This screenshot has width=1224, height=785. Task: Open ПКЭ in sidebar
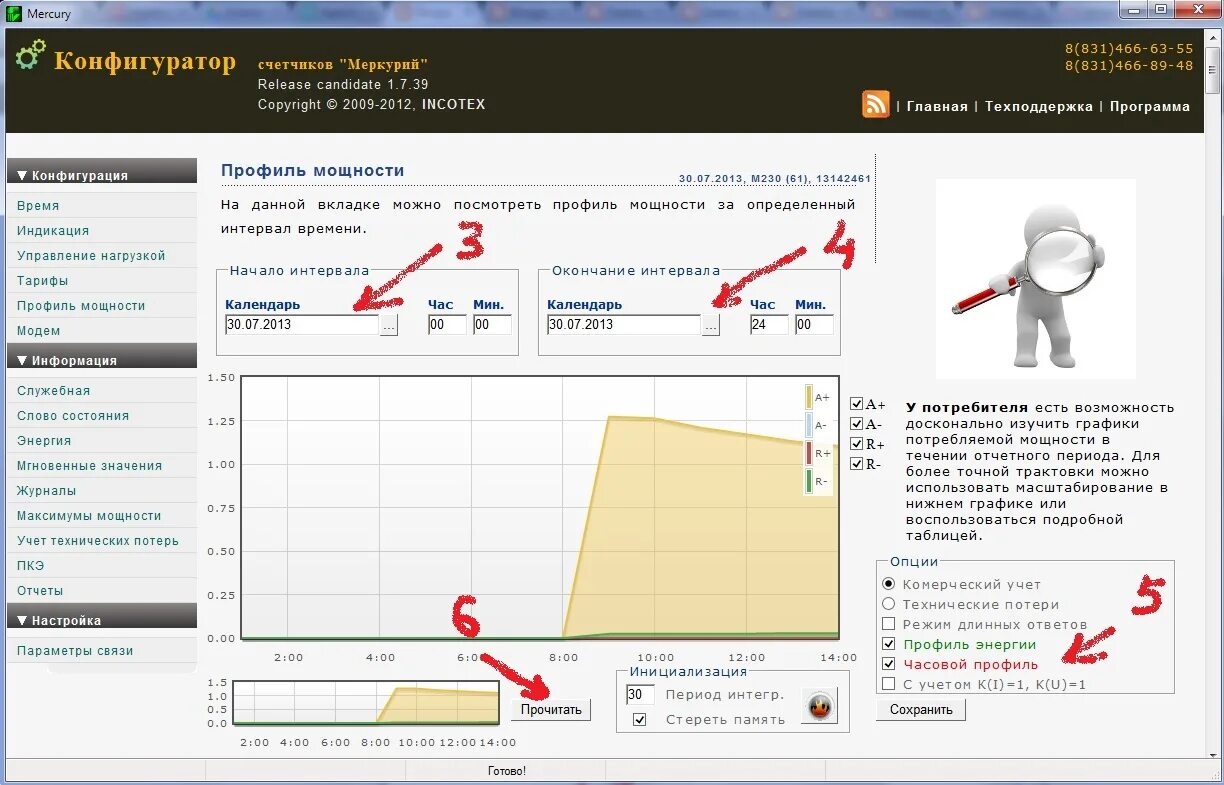pyautogui.click(x=31, y=565)
